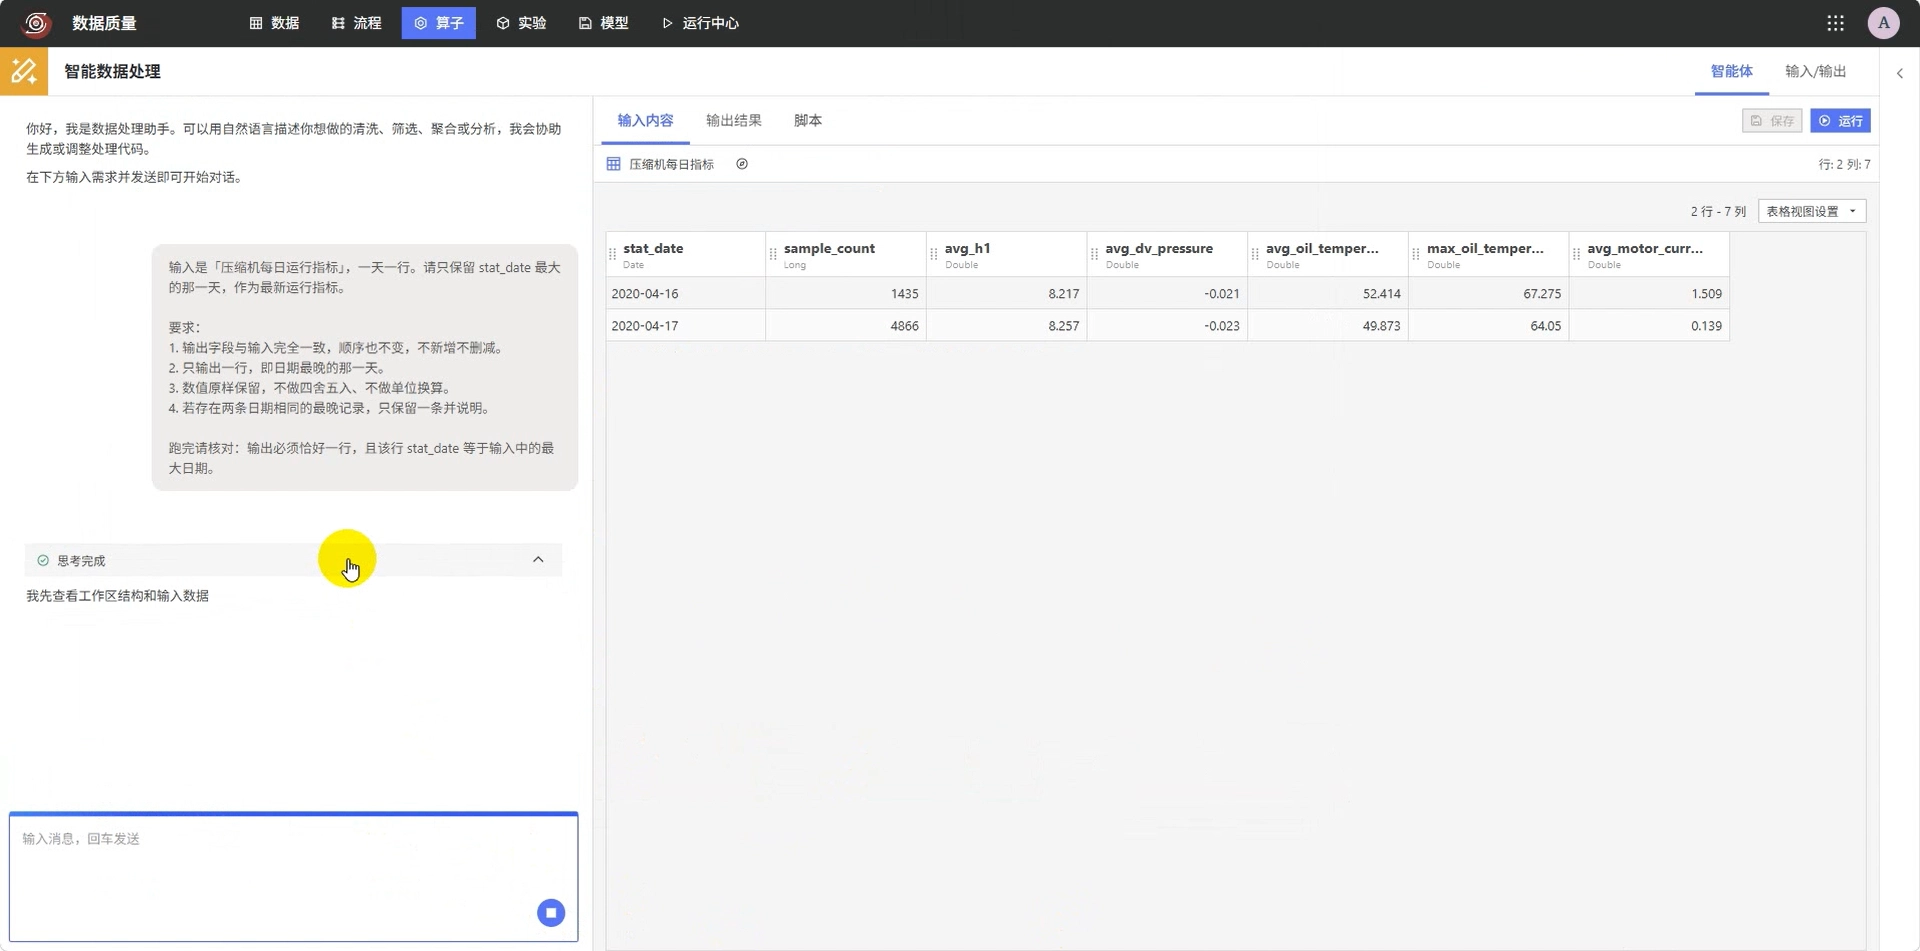Open the apps grid menu icon
1920x951 pixels.
1835,23
